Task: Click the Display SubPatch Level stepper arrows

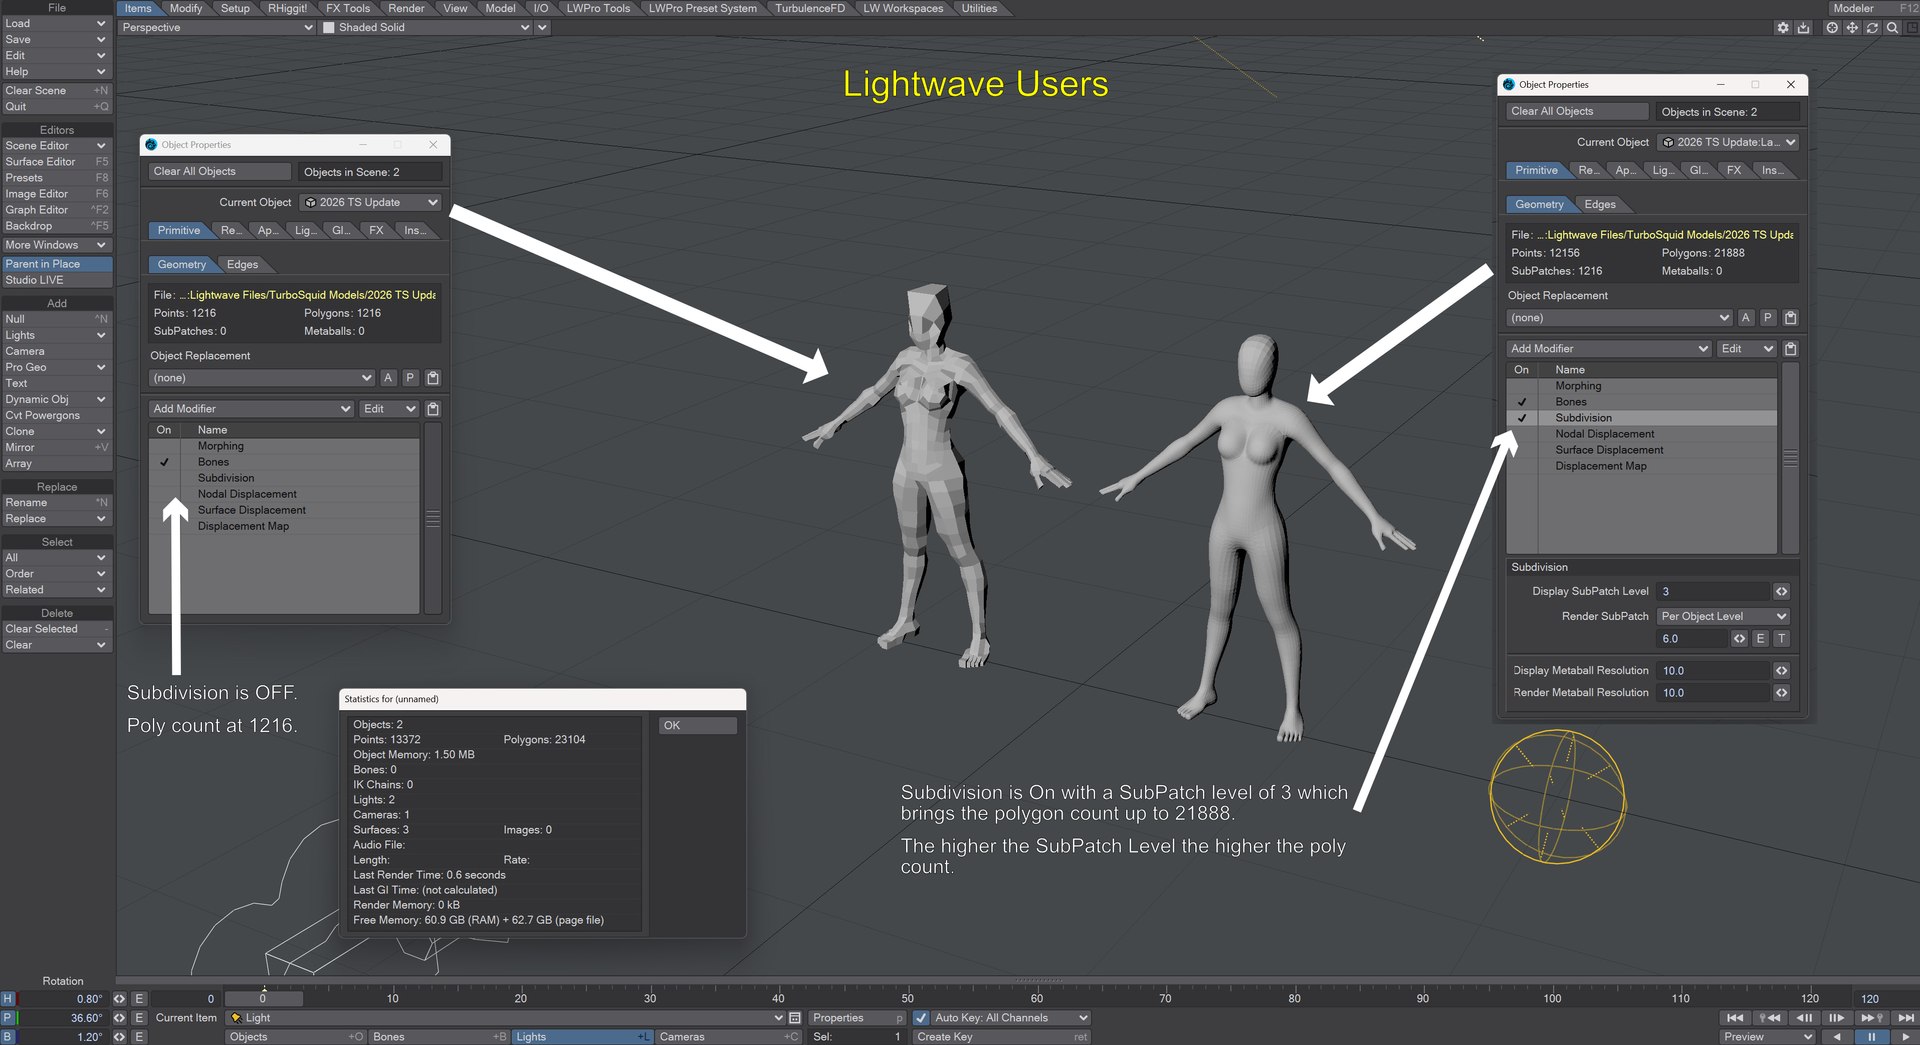Action: tap(1781, 592)
